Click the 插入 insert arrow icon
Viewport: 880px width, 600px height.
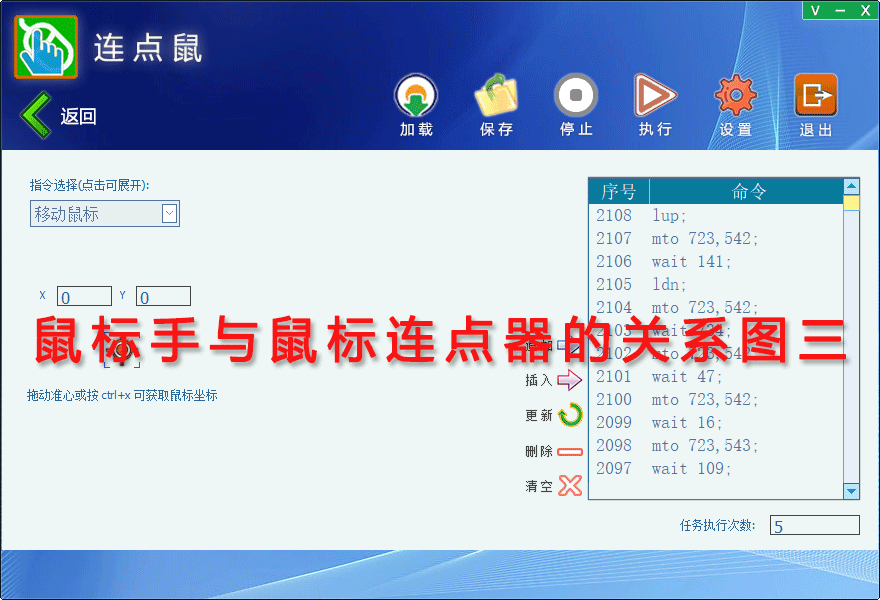[570, 380]
